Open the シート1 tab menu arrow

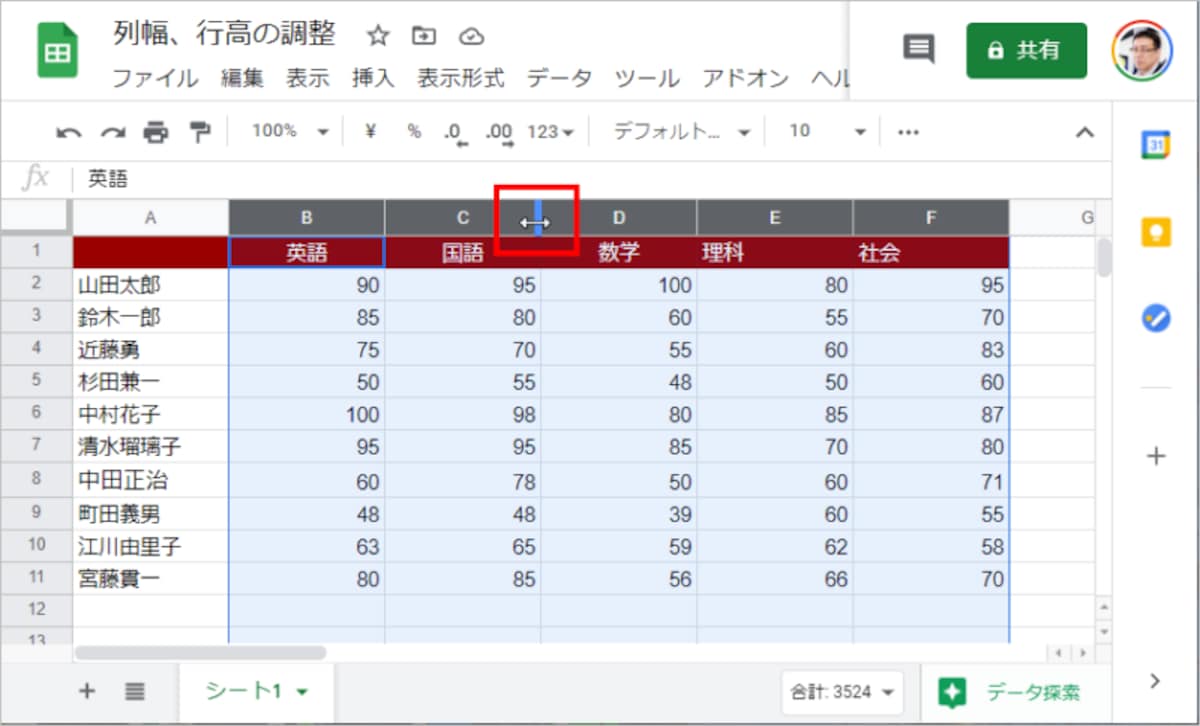pos(302,691)
